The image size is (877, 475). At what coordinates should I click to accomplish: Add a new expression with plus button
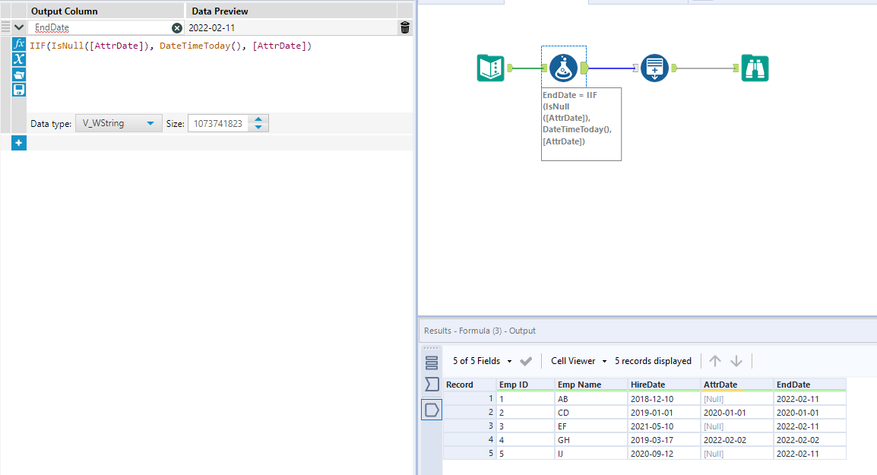pyautogui.click(x=18, y=143)
